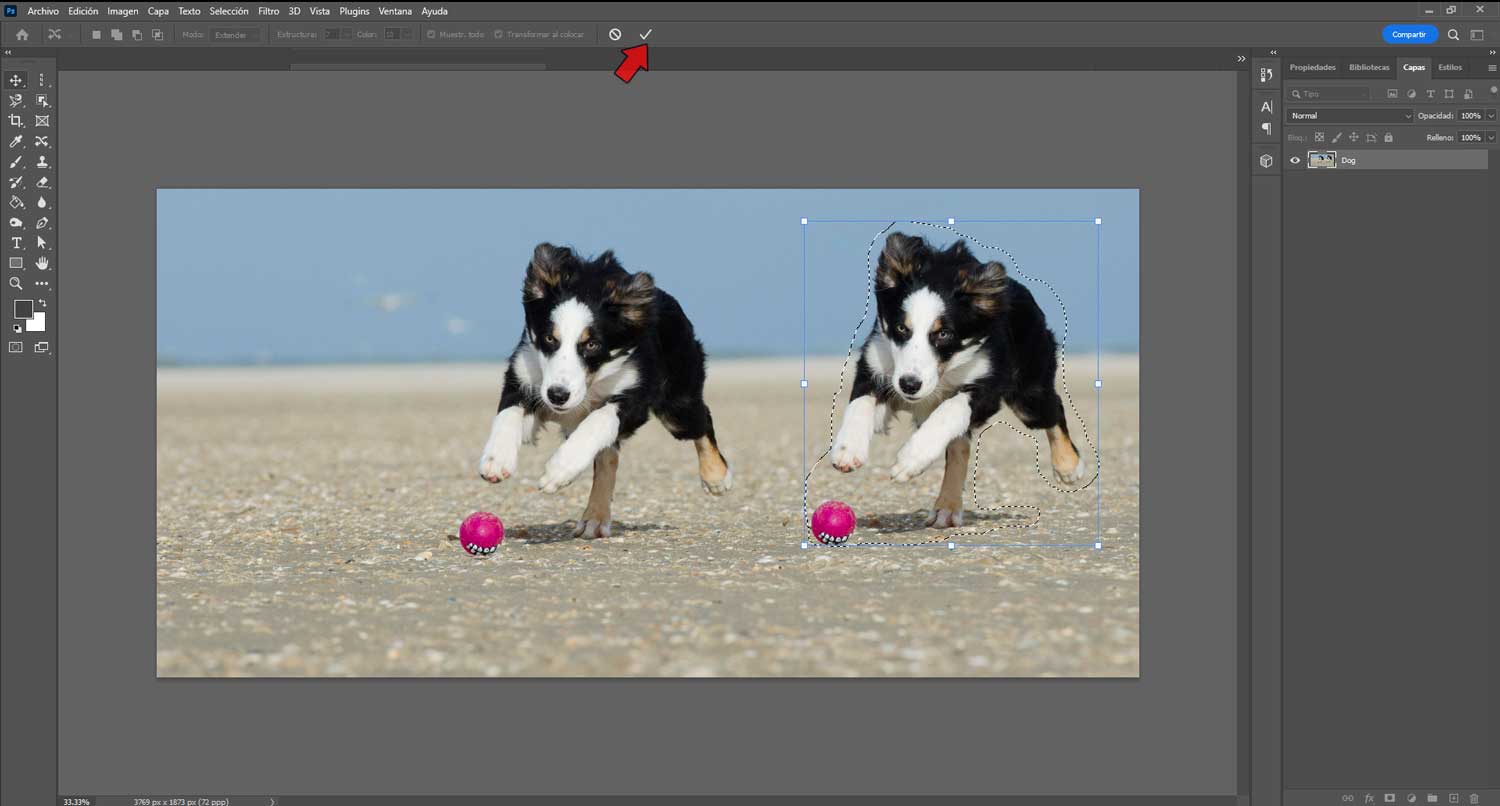1500x806 pixels.
Task: Click the Home icon in options bar
Action: pyautogui.click(x=22, y=35)
